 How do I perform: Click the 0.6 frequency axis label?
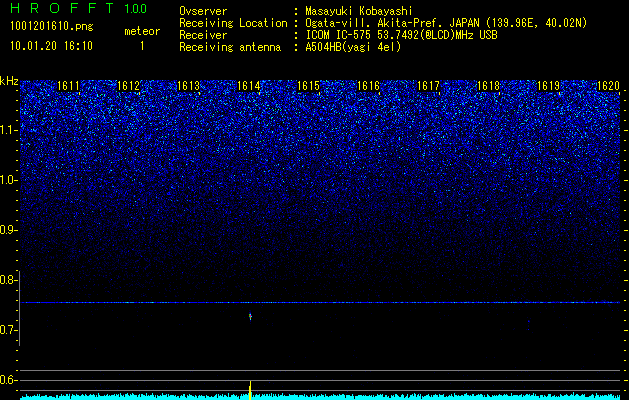click(x=8, y=380)
